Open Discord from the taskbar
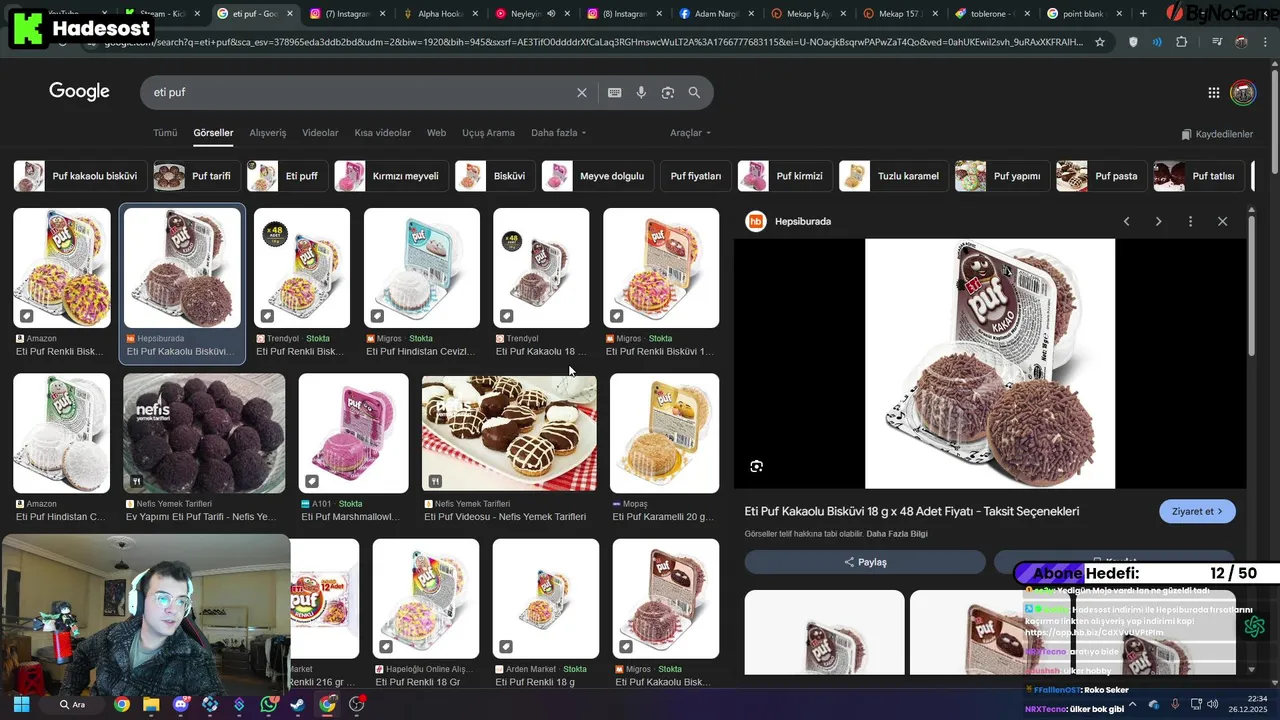Viewport: 1280px width, 720px height. [x=180, y=704]
